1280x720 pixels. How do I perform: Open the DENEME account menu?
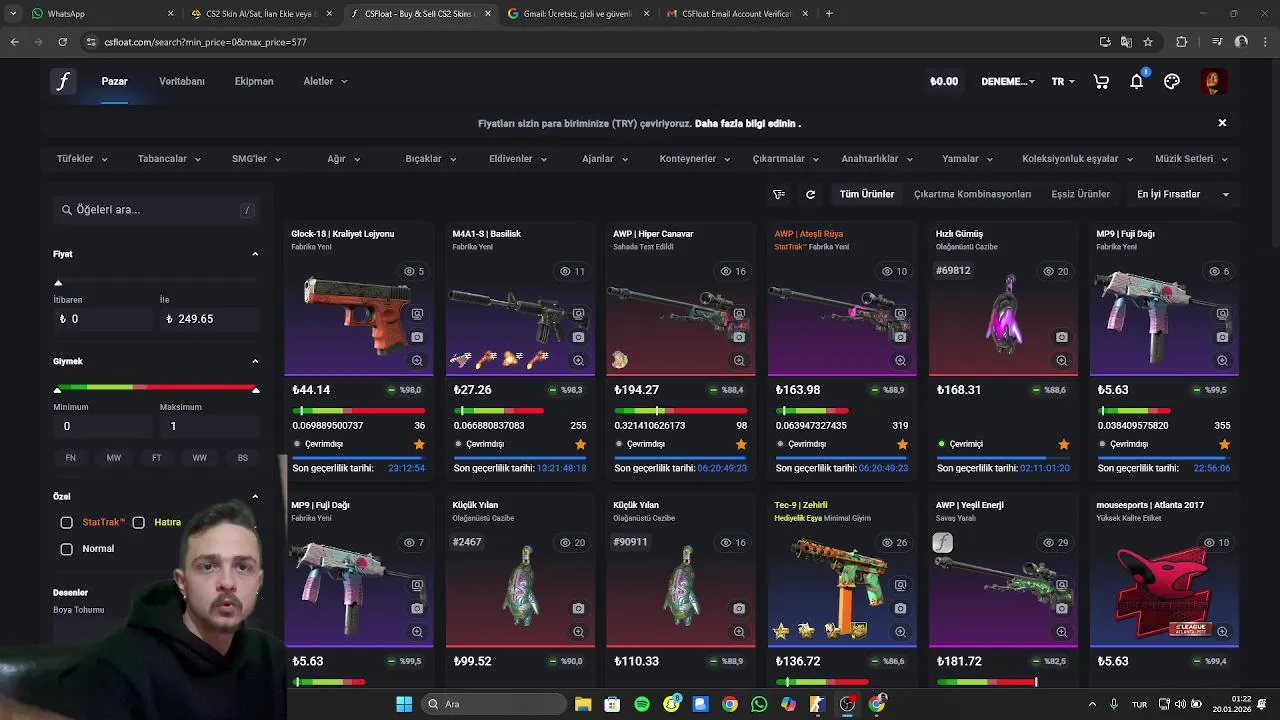tap(1008, 82)
